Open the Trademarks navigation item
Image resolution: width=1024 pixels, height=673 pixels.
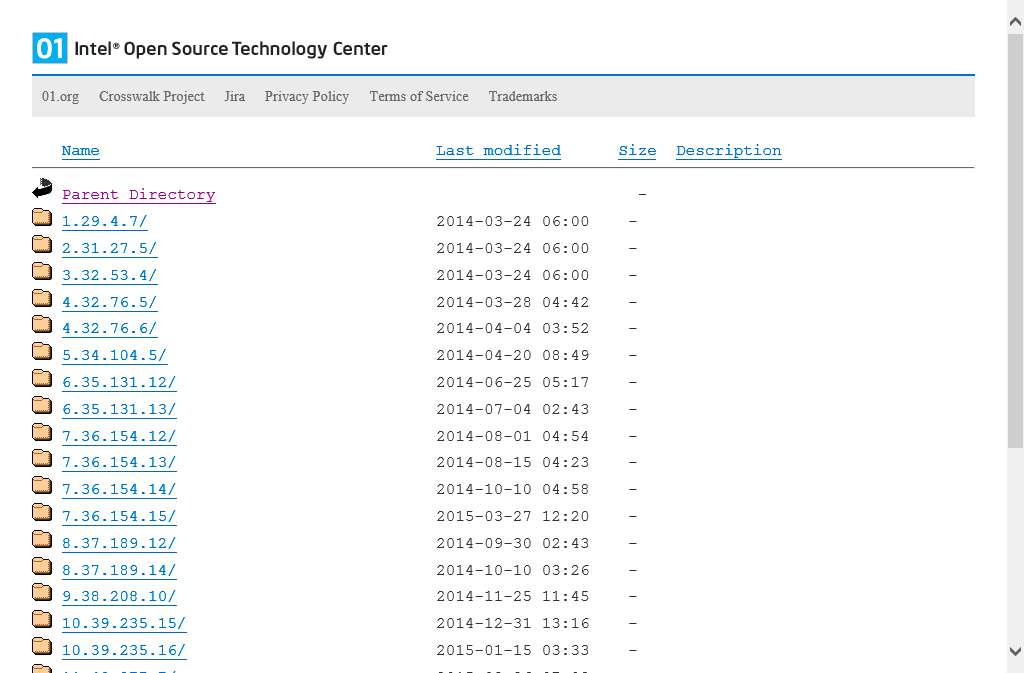click(x=522, y=97)
